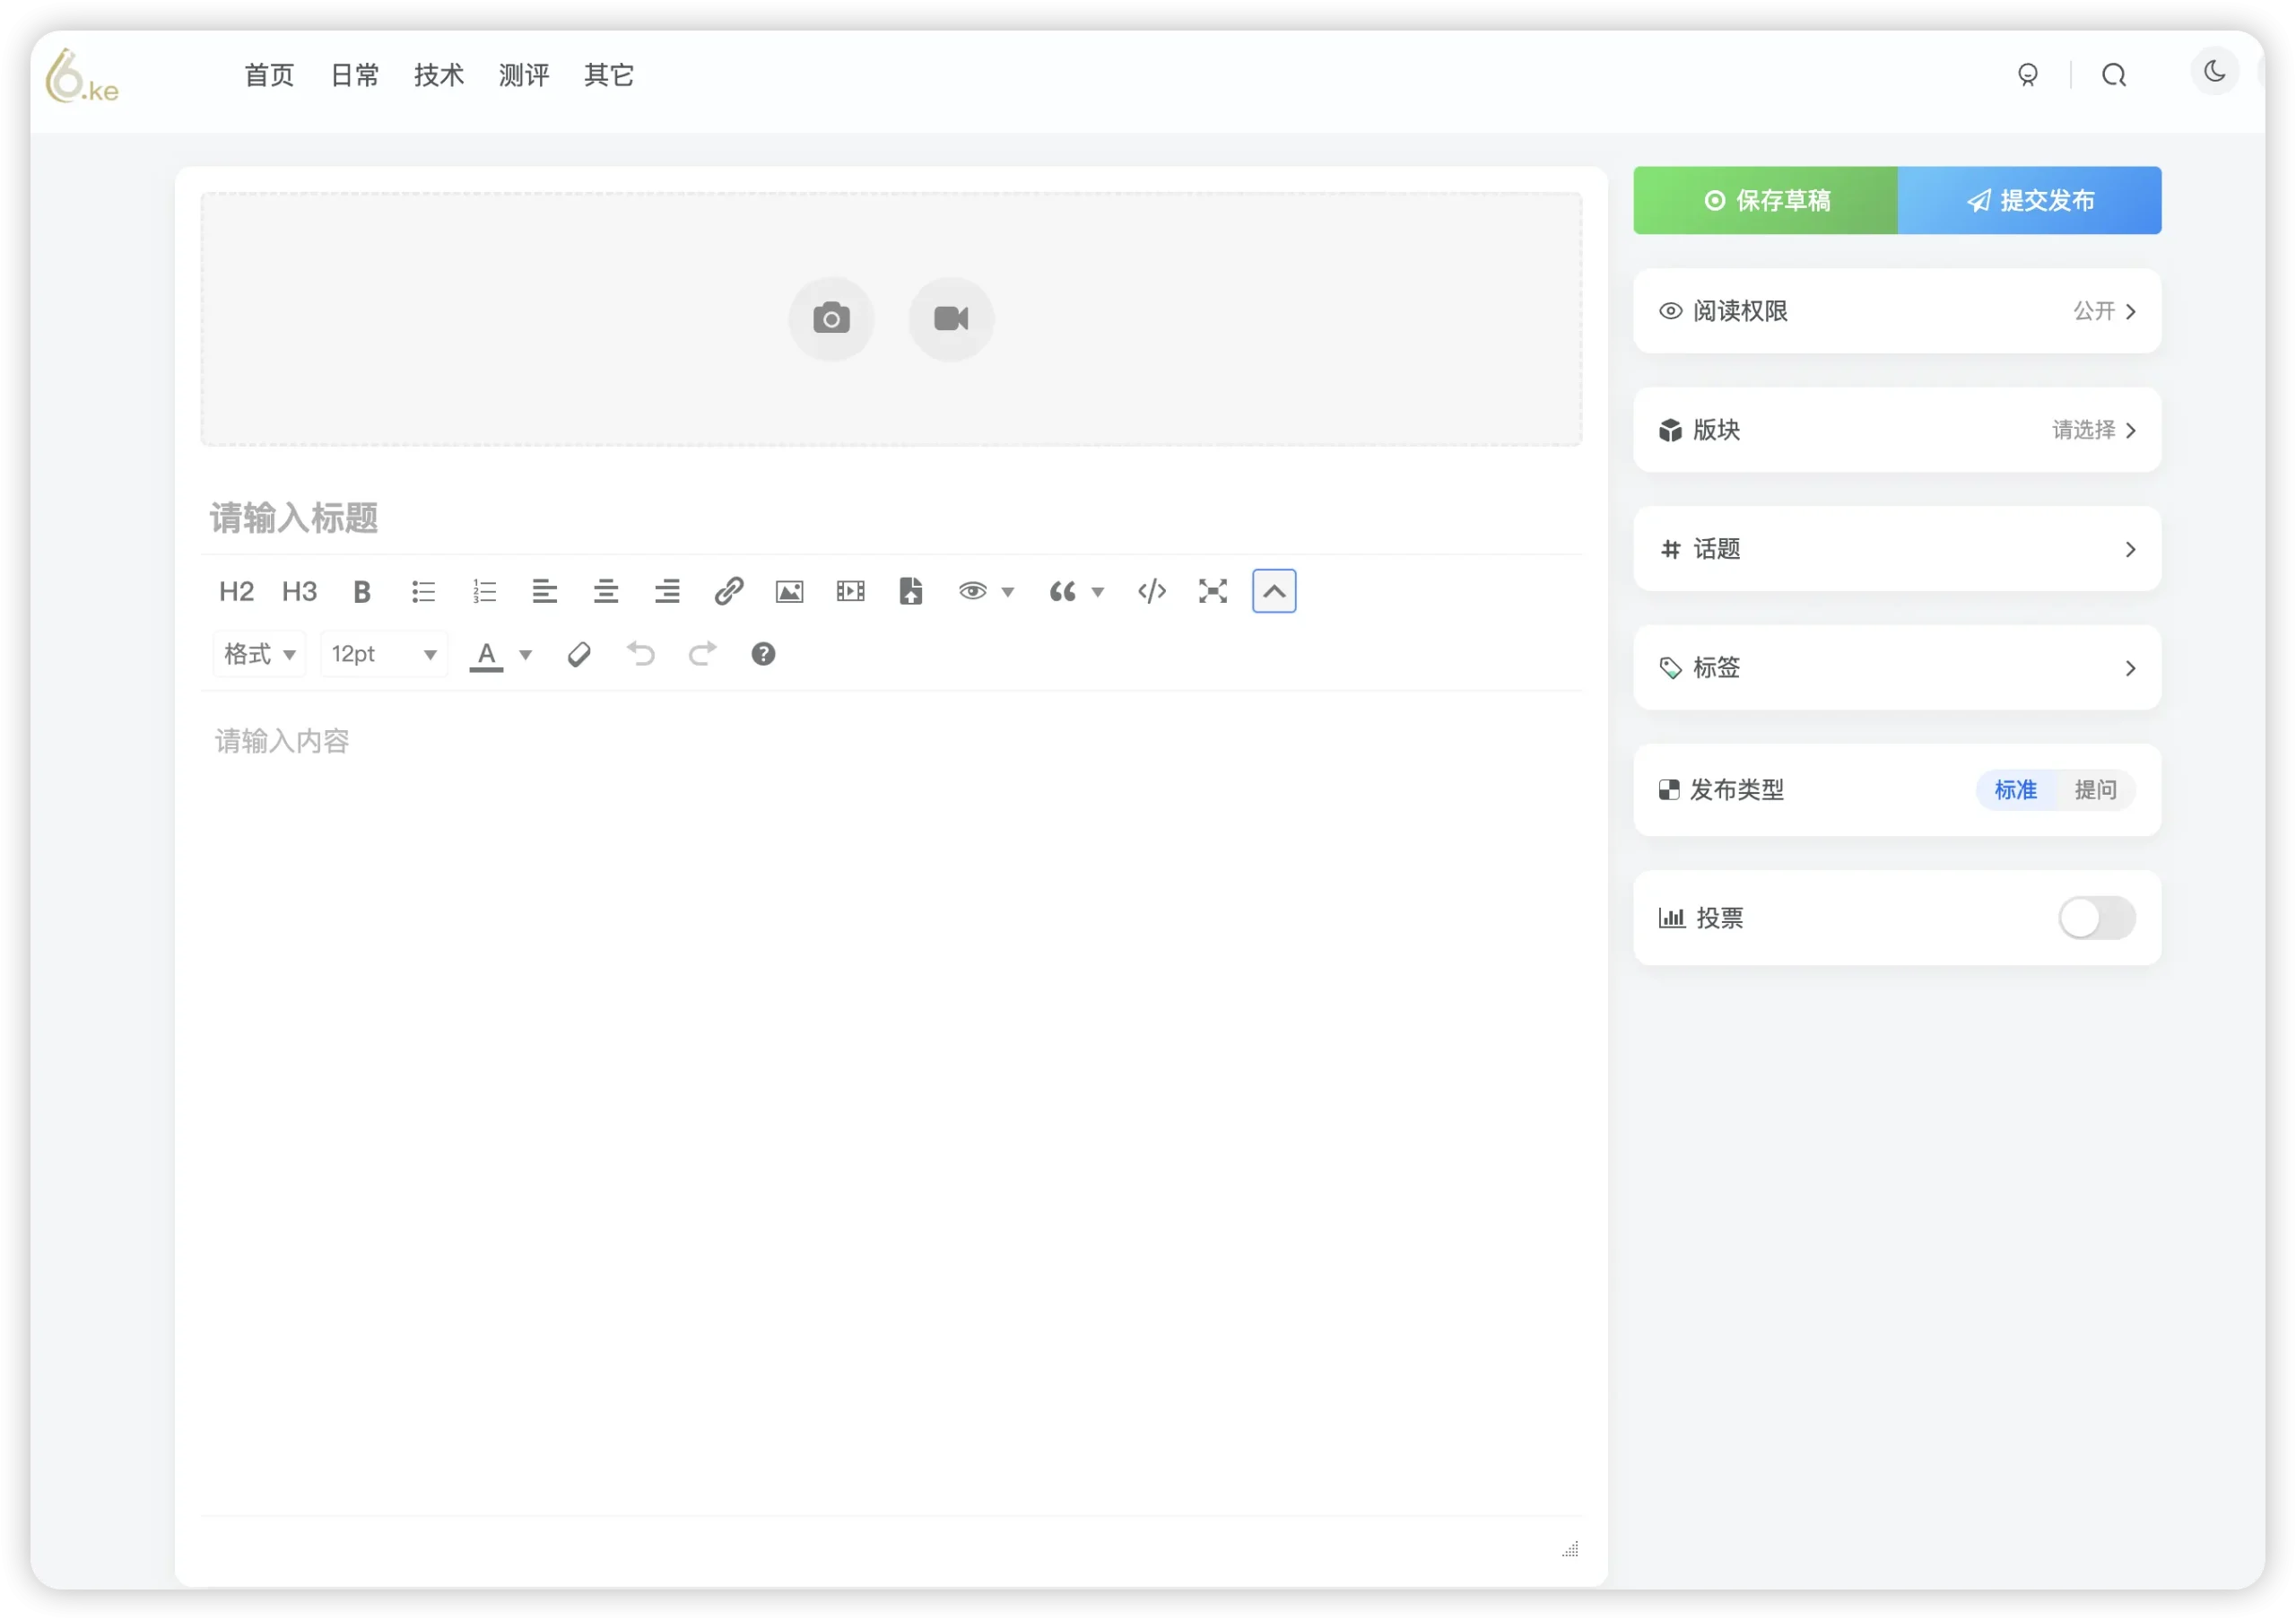Select the 提问 publish type

tap(2095, 790)
